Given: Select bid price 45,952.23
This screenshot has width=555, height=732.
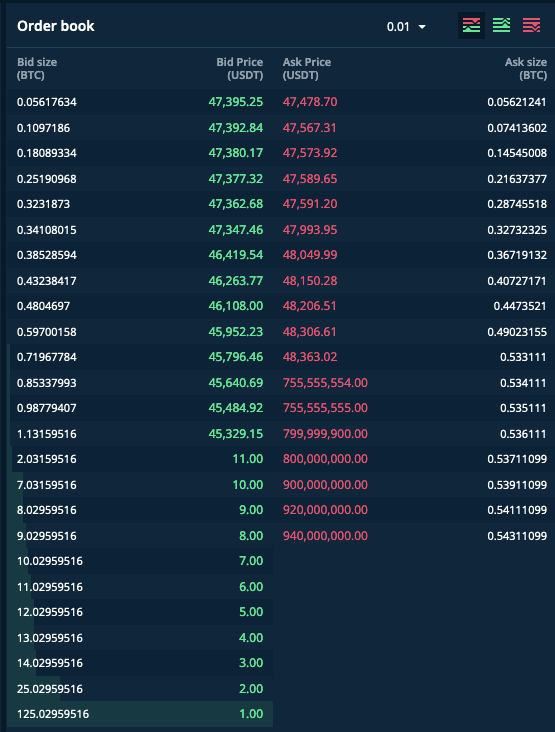Looking at the screenshot, I should click(x=236, y=332).
